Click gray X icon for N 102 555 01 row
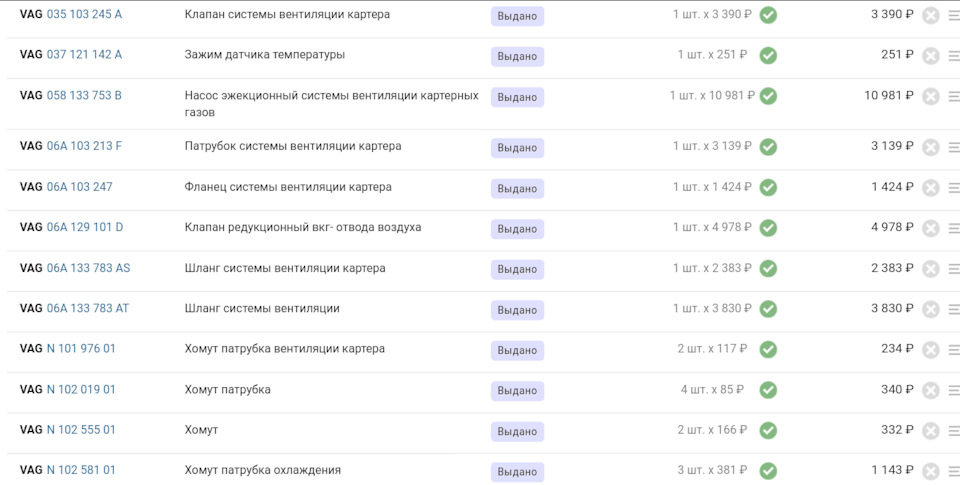Image resolution: width=960 pixels, height=485 pixels. click(931, 431)
